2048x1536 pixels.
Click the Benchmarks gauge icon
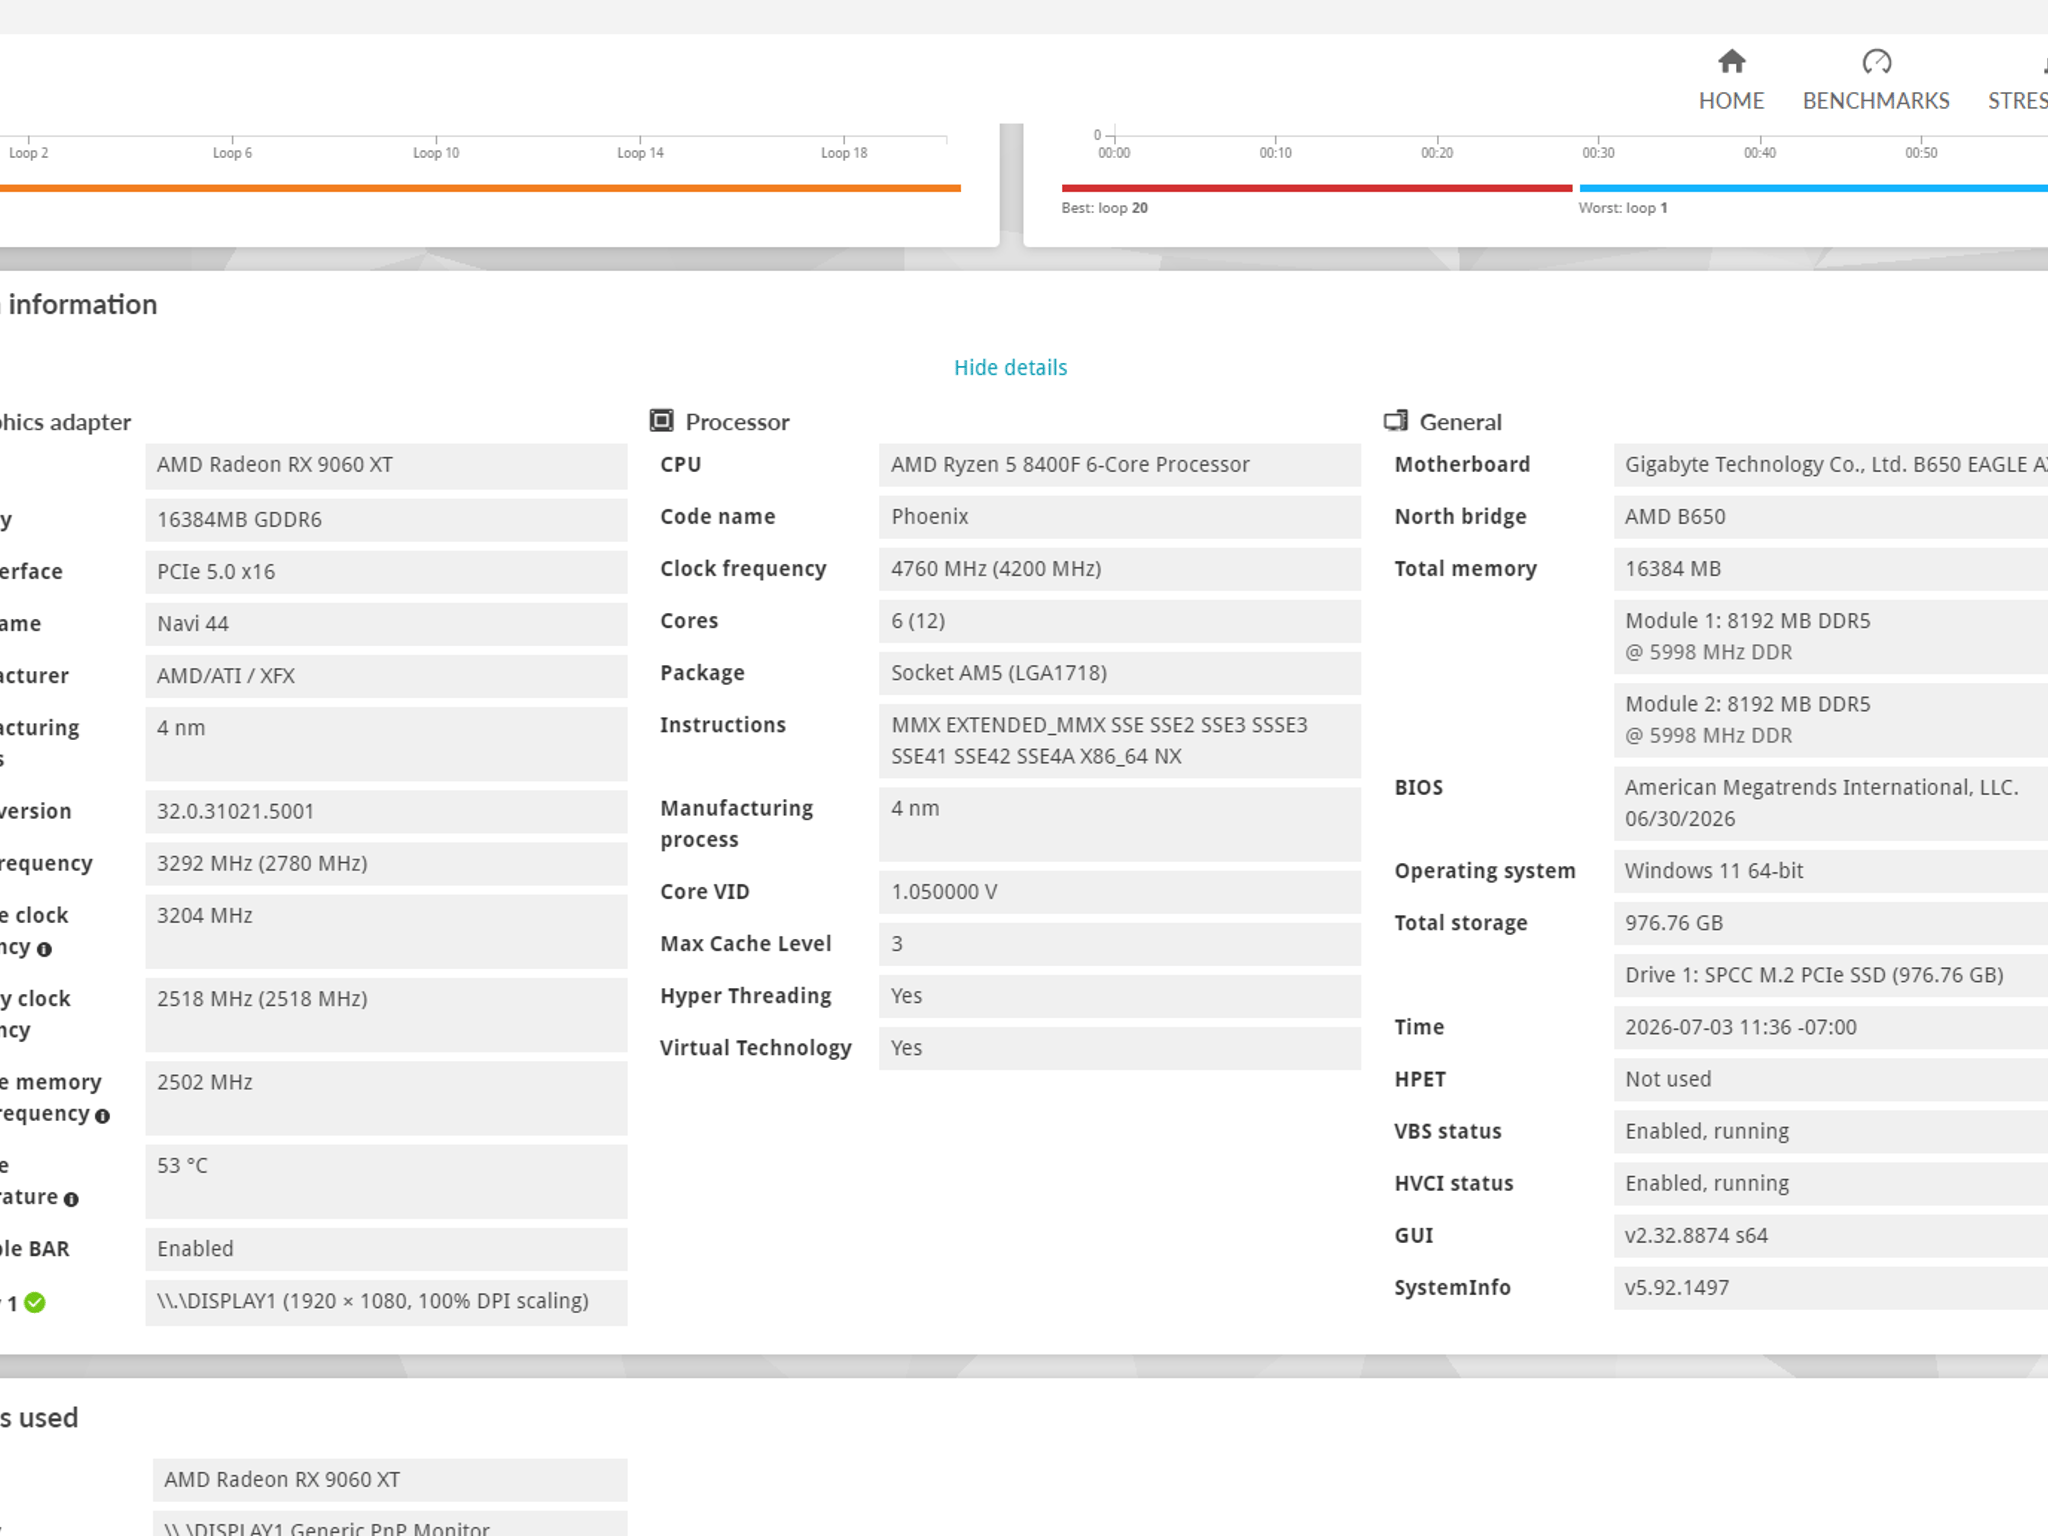(1877, 62)
